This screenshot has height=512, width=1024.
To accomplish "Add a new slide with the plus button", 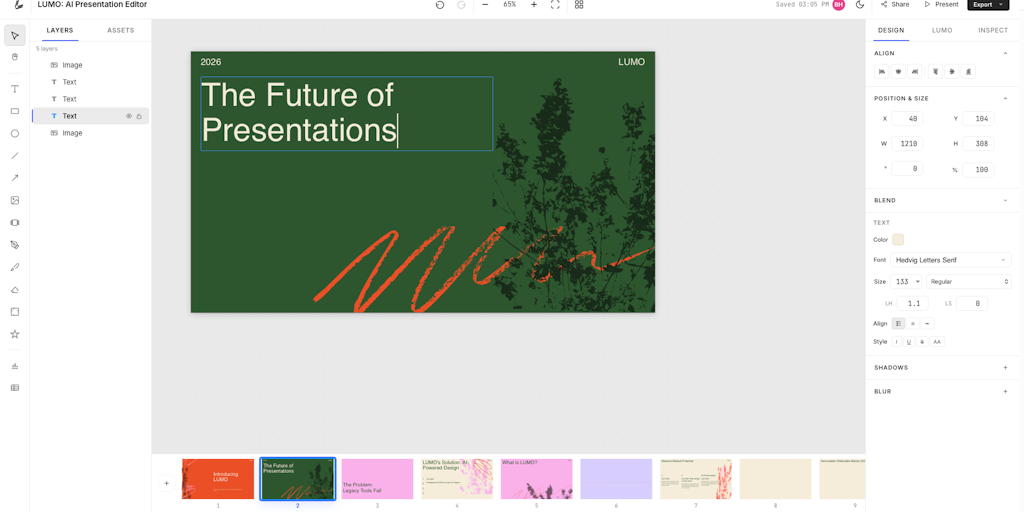I will coord(167,483).
